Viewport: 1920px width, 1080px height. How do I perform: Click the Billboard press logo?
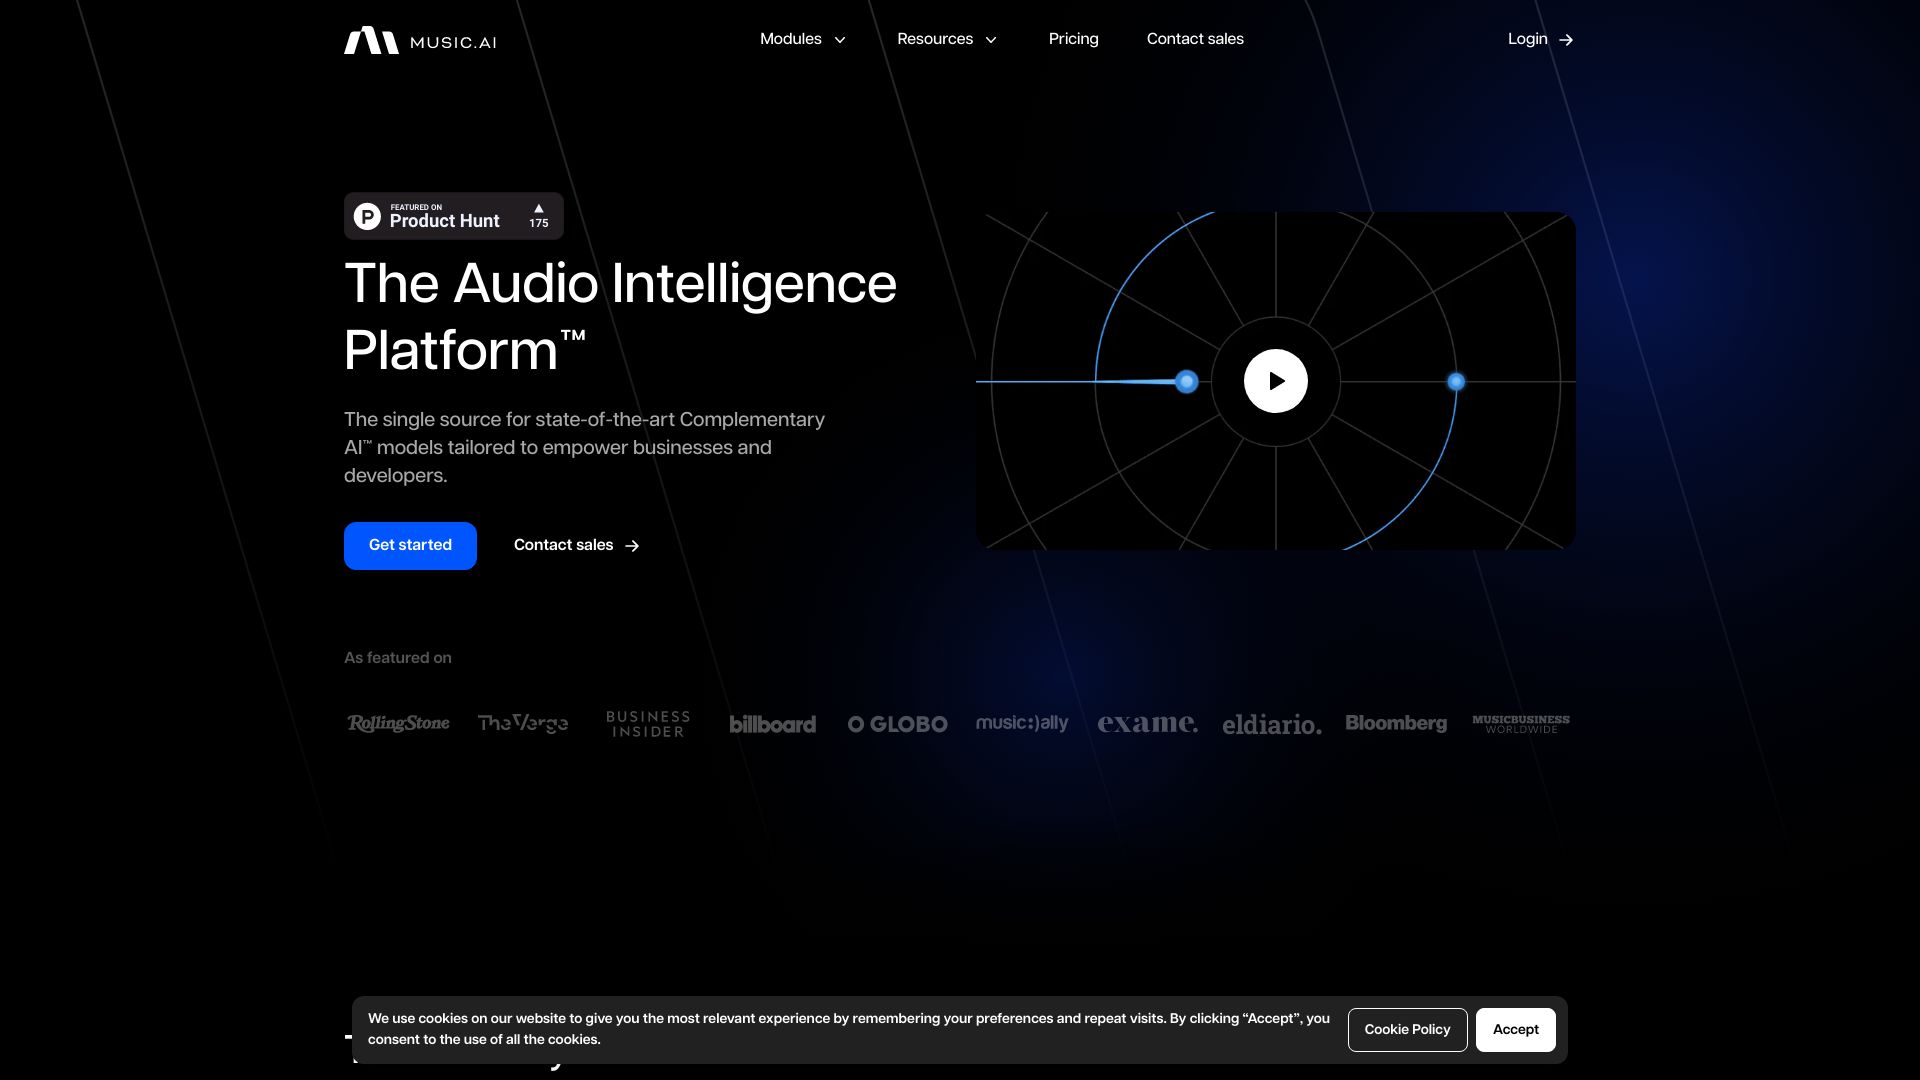[772, 724]
